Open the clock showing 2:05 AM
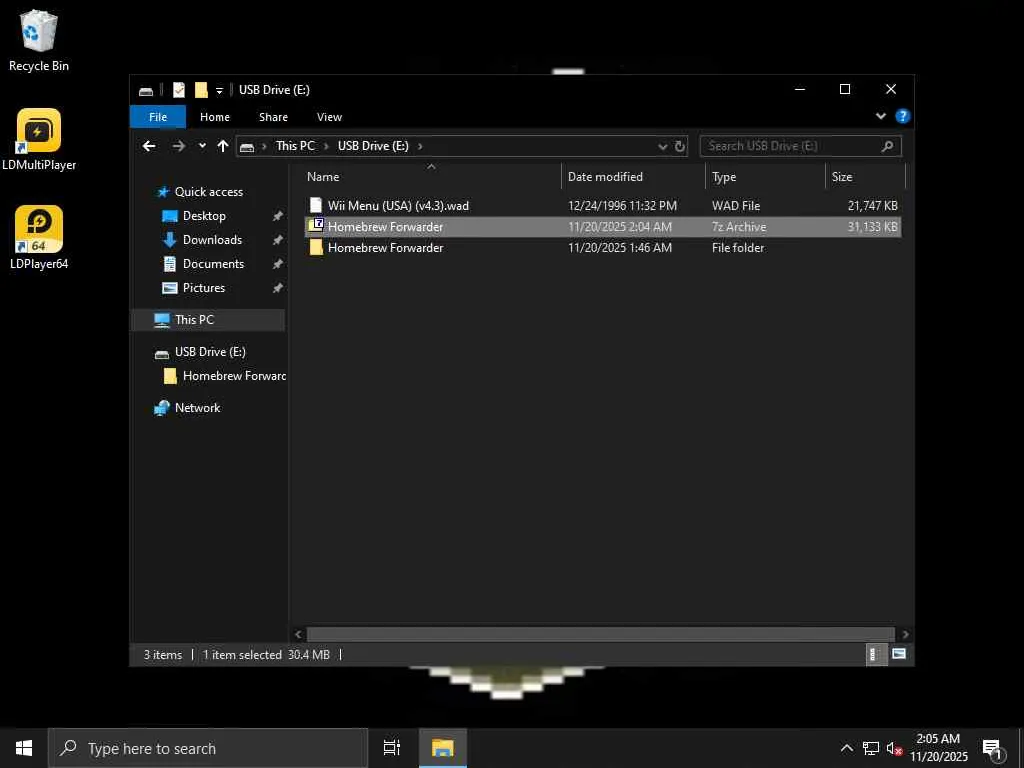The image size is (1024, 768). tap(938, 748)
